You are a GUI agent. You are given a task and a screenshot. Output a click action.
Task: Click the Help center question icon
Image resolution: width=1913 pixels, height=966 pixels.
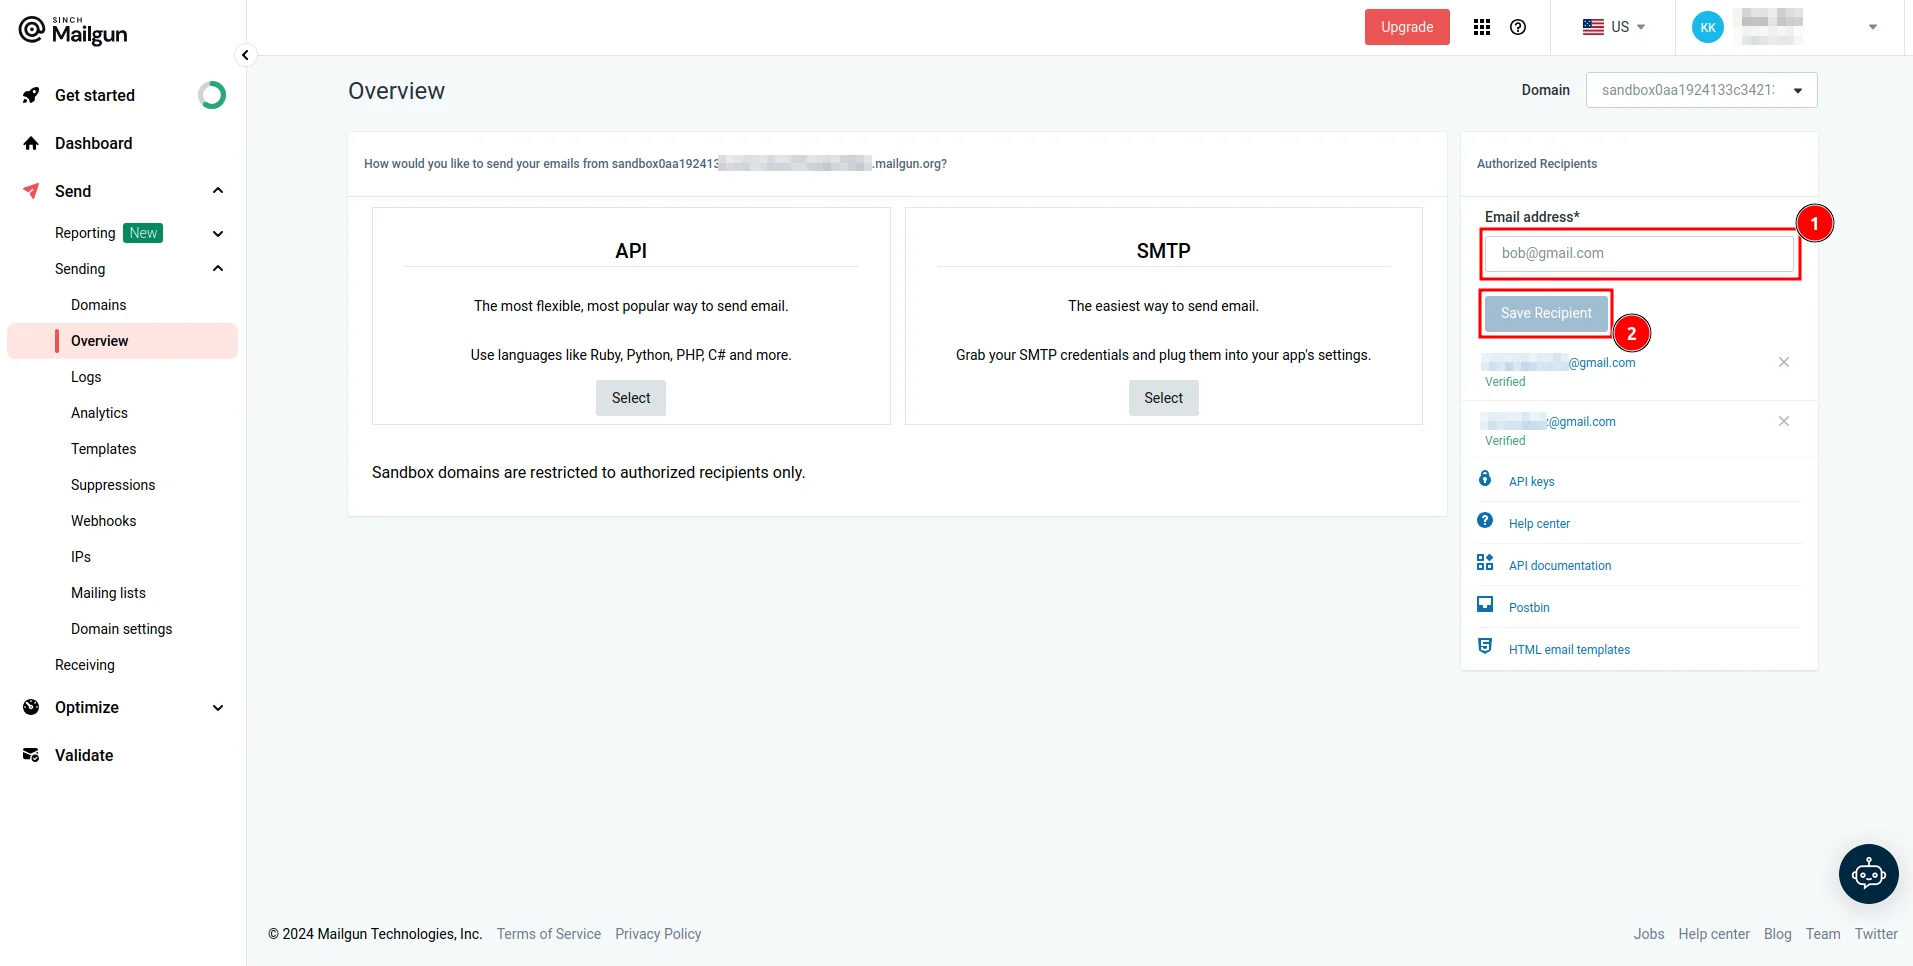1485,521
